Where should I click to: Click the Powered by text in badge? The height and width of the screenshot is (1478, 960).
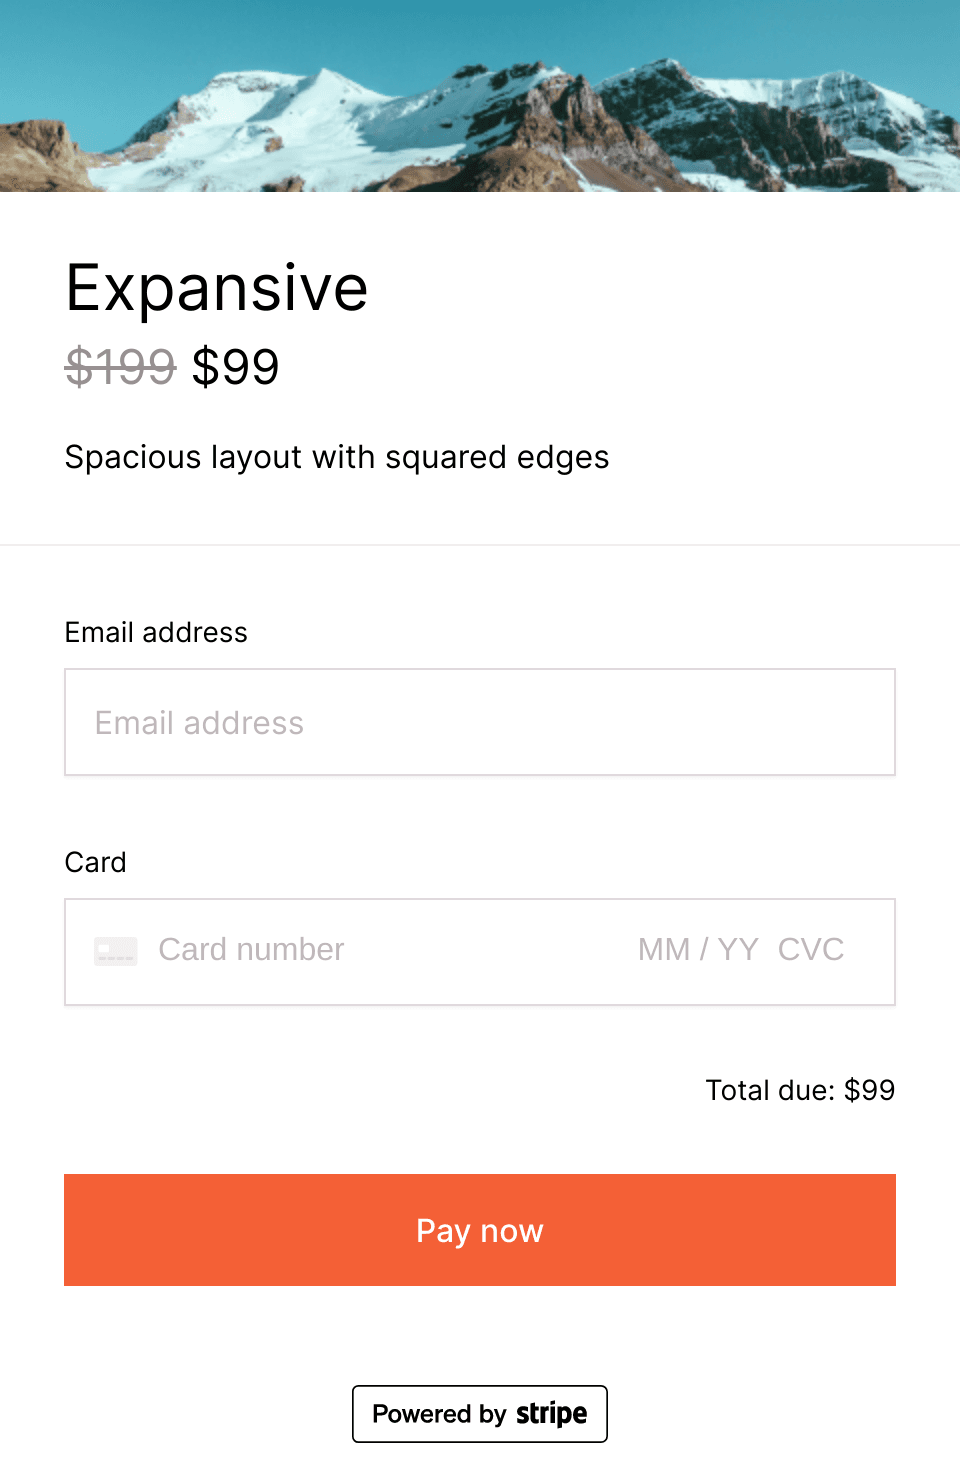click(x=440, y=1414)
